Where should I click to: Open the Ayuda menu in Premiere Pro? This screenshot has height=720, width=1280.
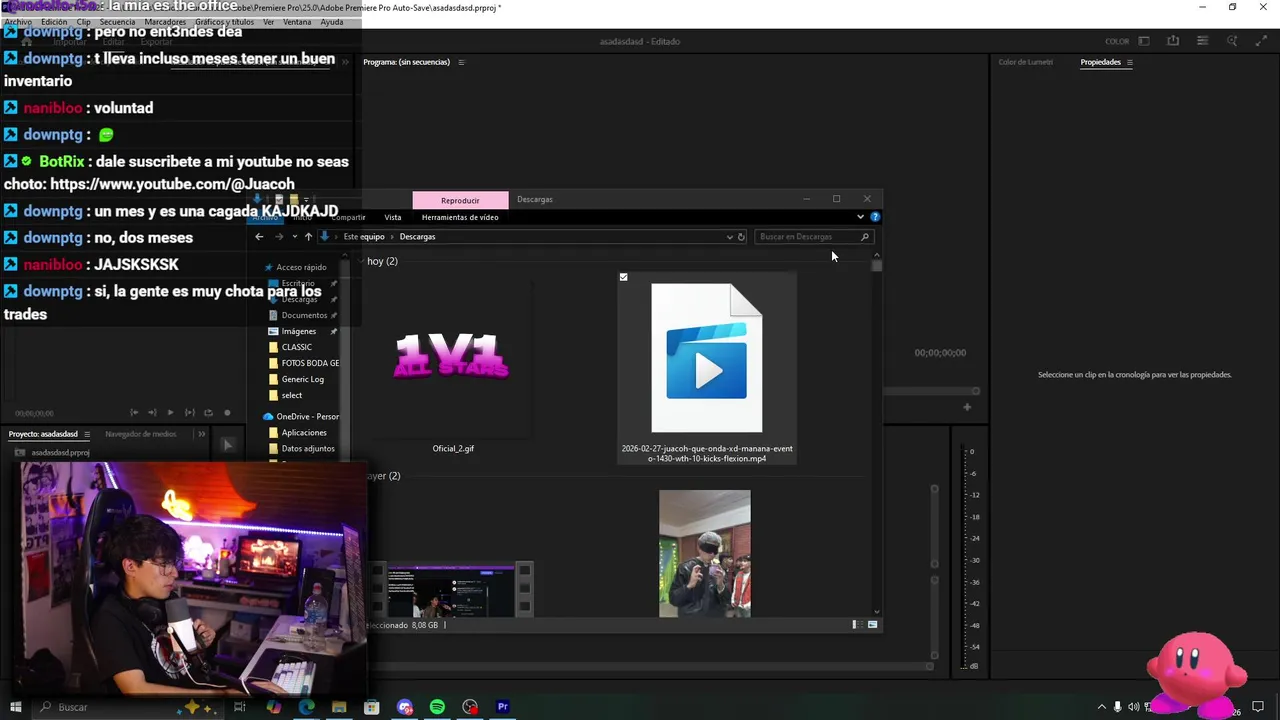coord(332,22)
